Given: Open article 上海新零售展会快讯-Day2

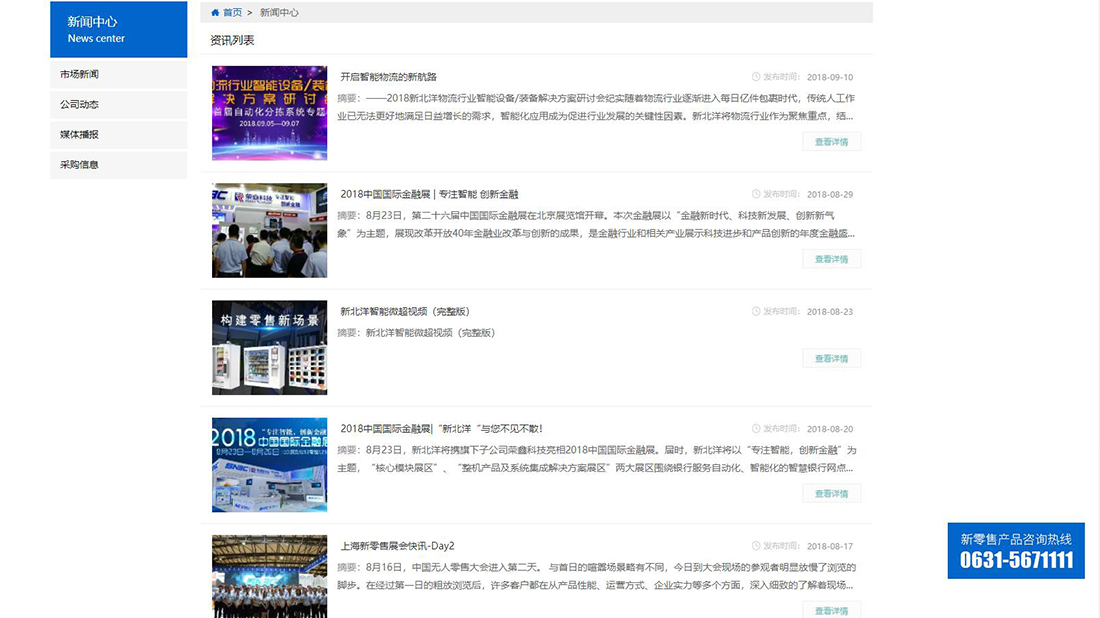Looking at the screenshot, I should click(x=397, y=546).
